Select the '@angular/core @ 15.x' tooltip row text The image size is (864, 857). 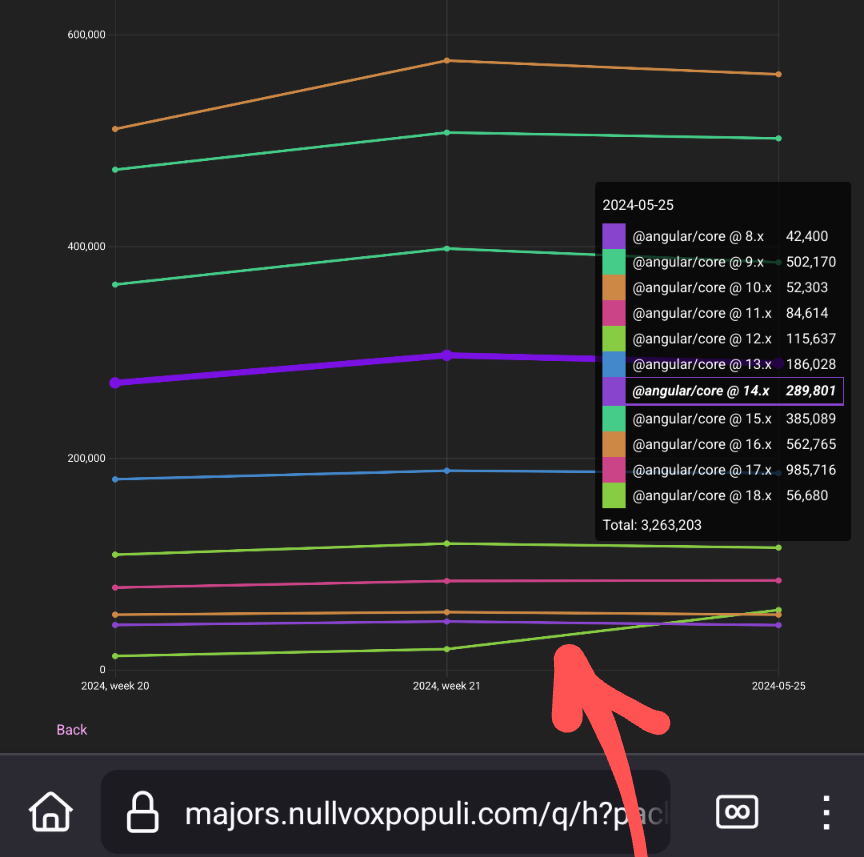[701, 419]
